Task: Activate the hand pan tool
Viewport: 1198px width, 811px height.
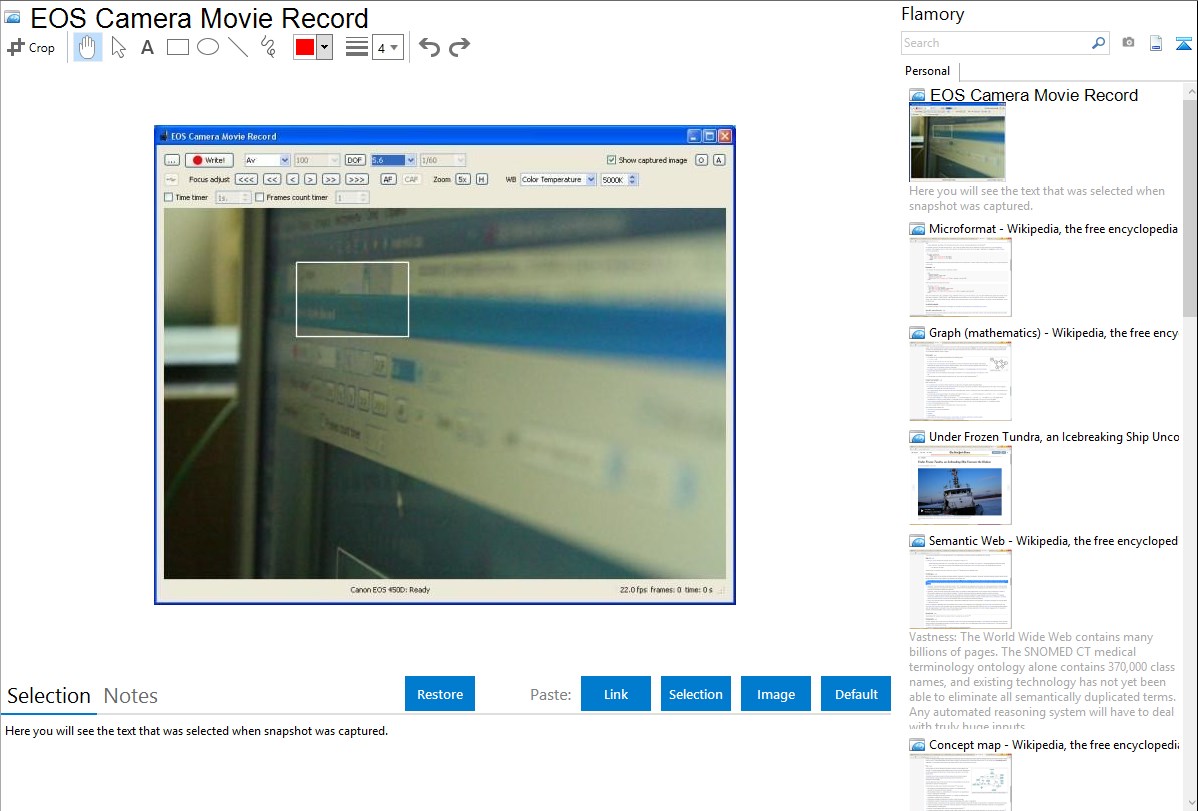Action: [88, 47]
